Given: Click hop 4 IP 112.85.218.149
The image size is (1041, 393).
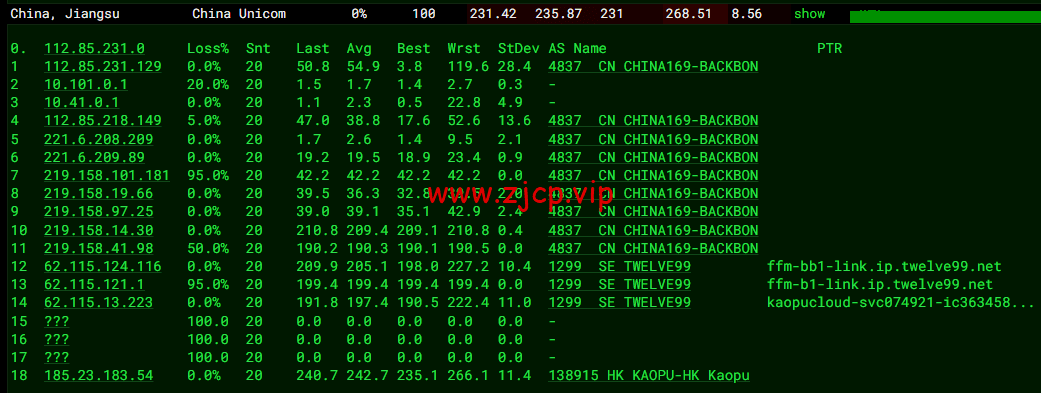Looking at the screenshot, I should coord(102,121).
